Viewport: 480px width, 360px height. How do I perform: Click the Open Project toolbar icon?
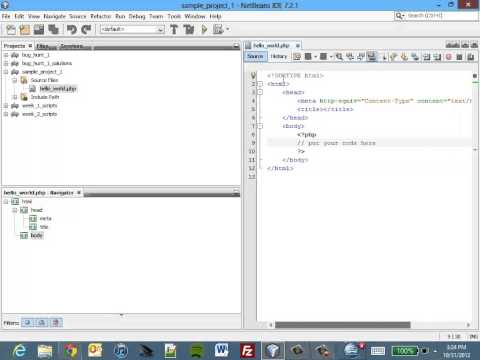point(39,29)
